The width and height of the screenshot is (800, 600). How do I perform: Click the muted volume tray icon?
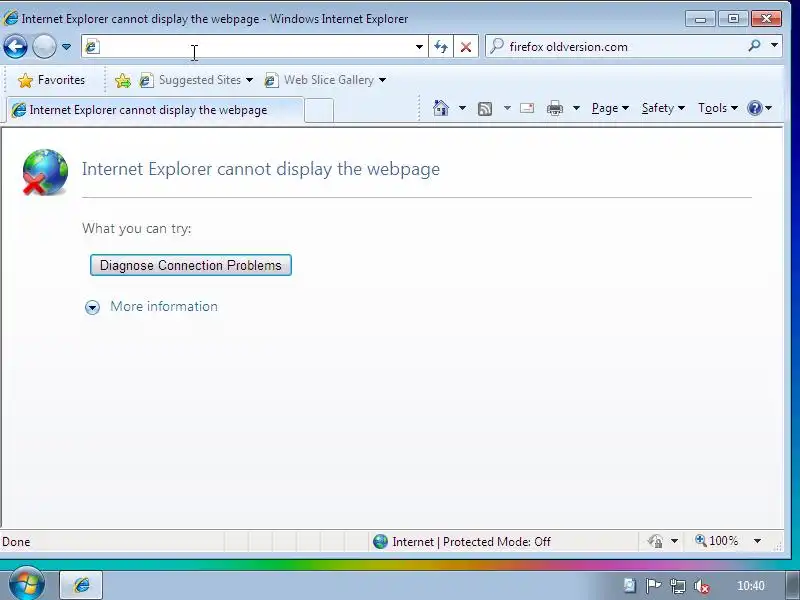pos(702,586)
